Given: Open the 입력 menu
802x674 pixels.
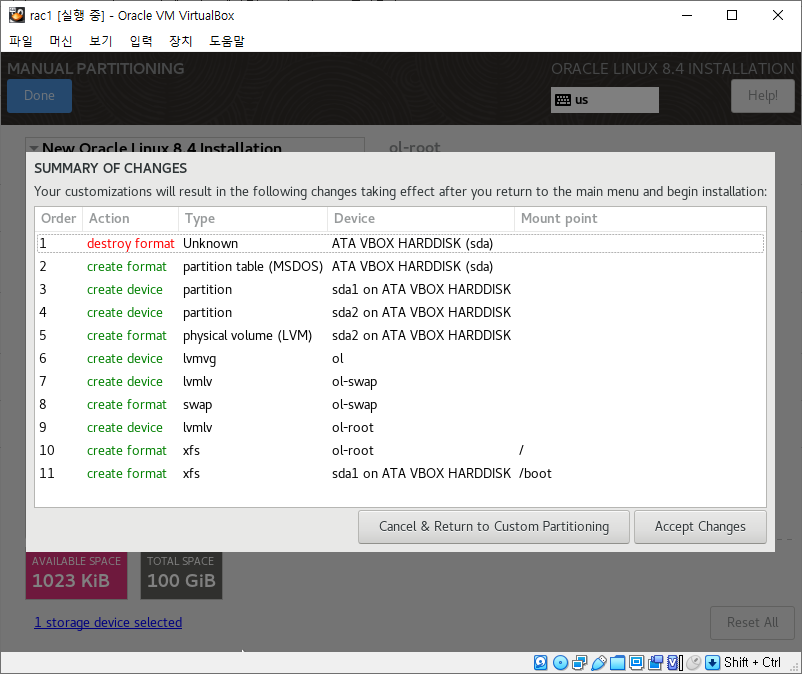Looking at the screenshot, I should tap(141, 41).
